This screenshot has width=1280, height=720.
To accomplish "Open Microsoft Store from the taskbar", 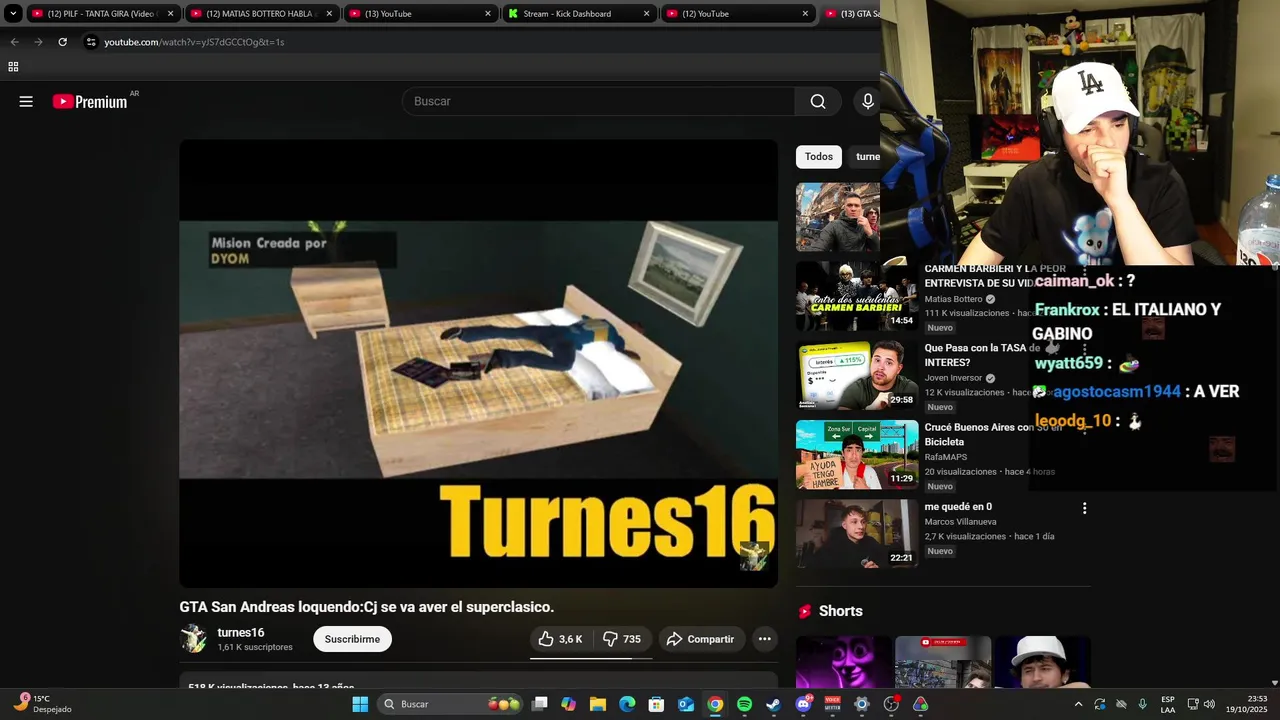I will tap(656, 704).
